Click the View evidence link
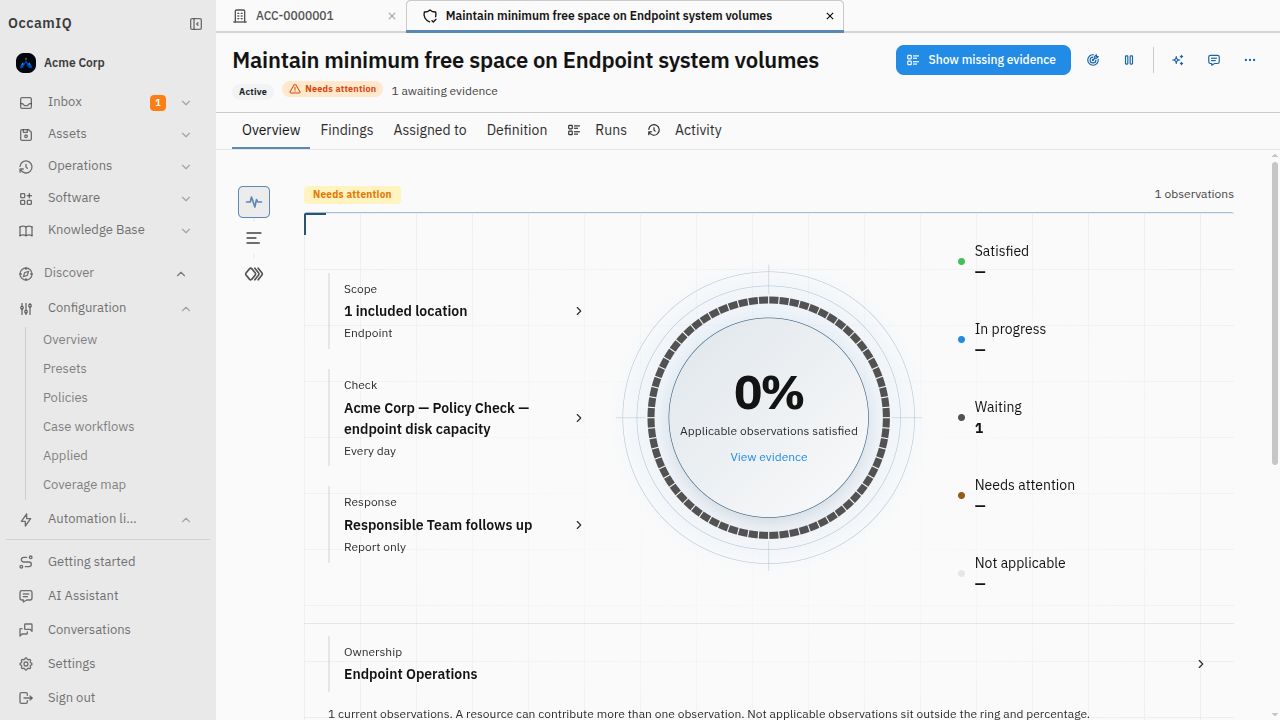This screenshot has width=1280, height=720. point(769,457)
